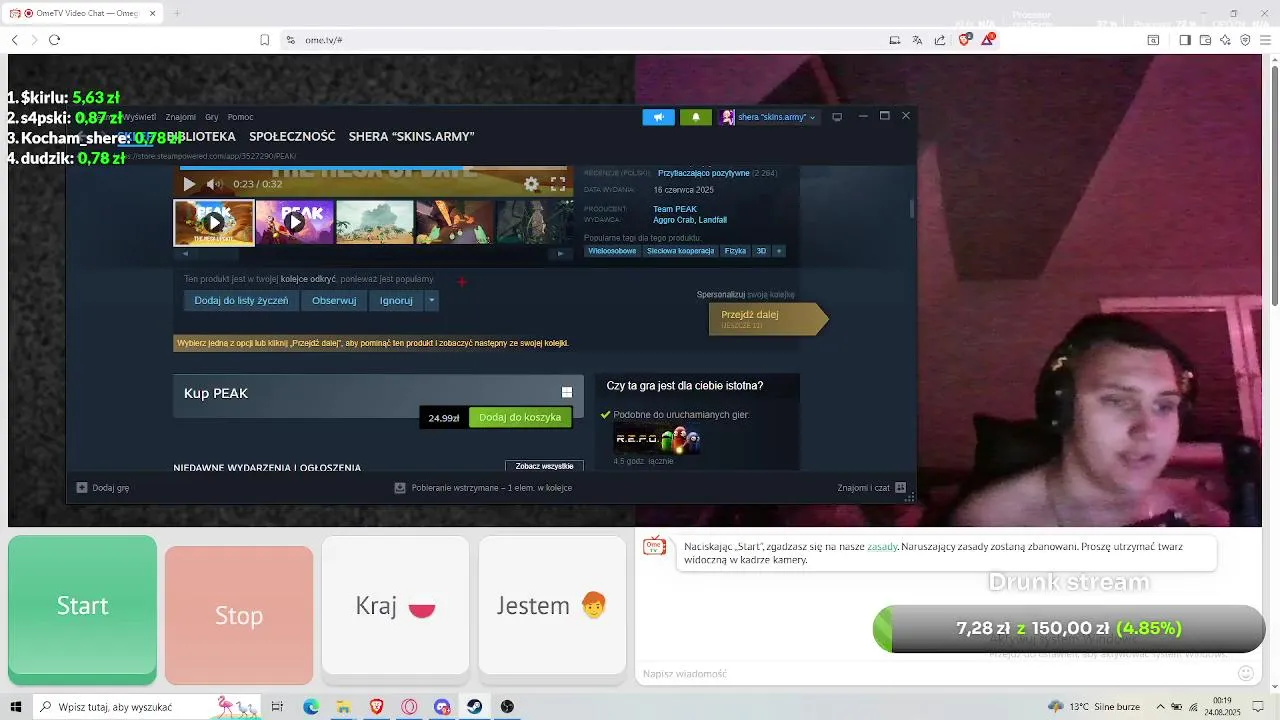Select the Sieciowa kooperacja tag
This screenshot has width=1280, height=720.
tap(680, 251)
